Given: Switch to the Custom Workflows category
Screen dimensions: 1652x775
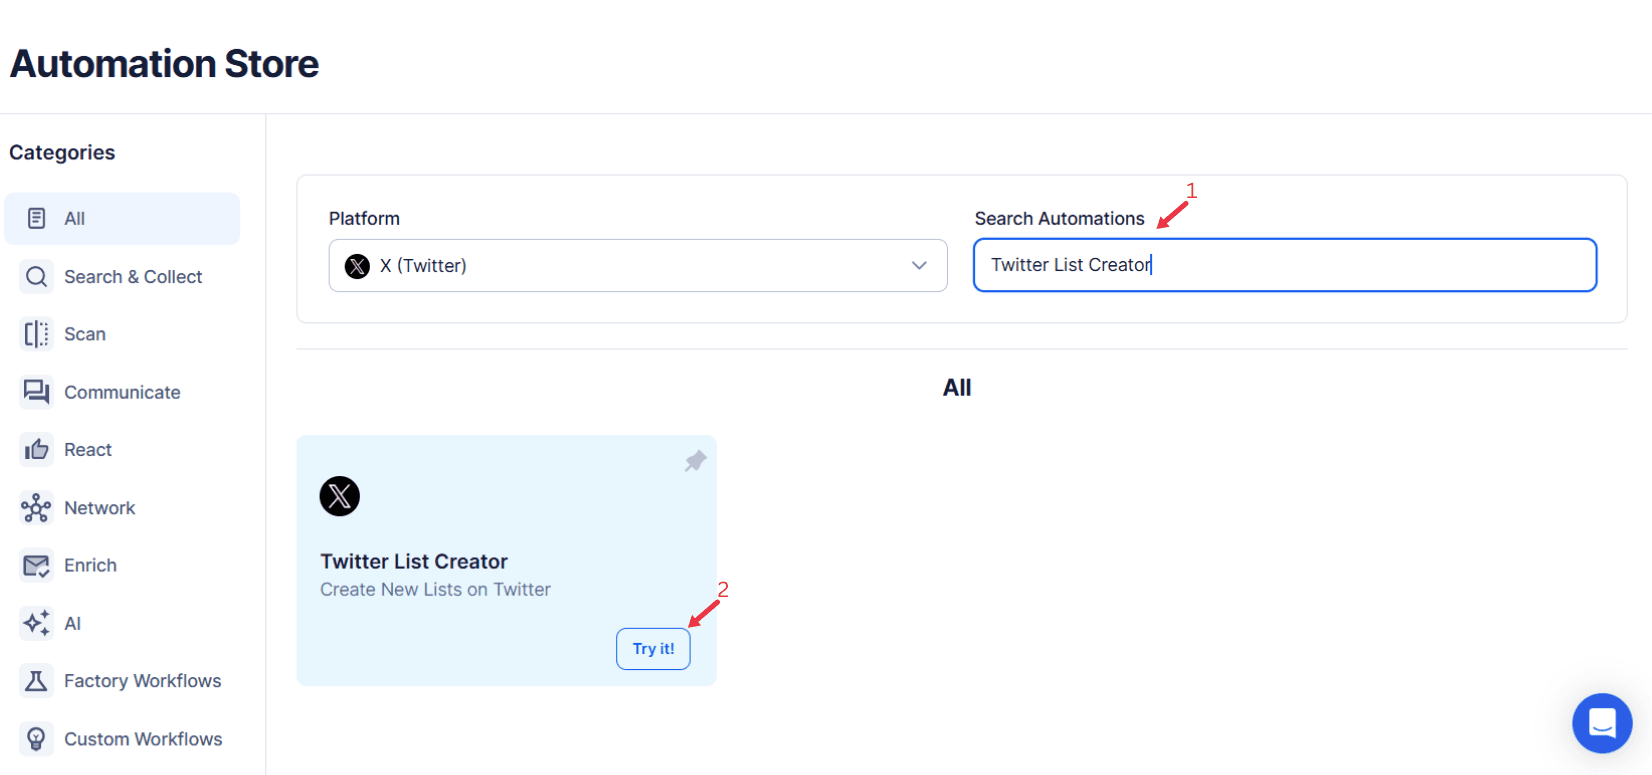Looking at the screenshot, I should pos(143,738).
